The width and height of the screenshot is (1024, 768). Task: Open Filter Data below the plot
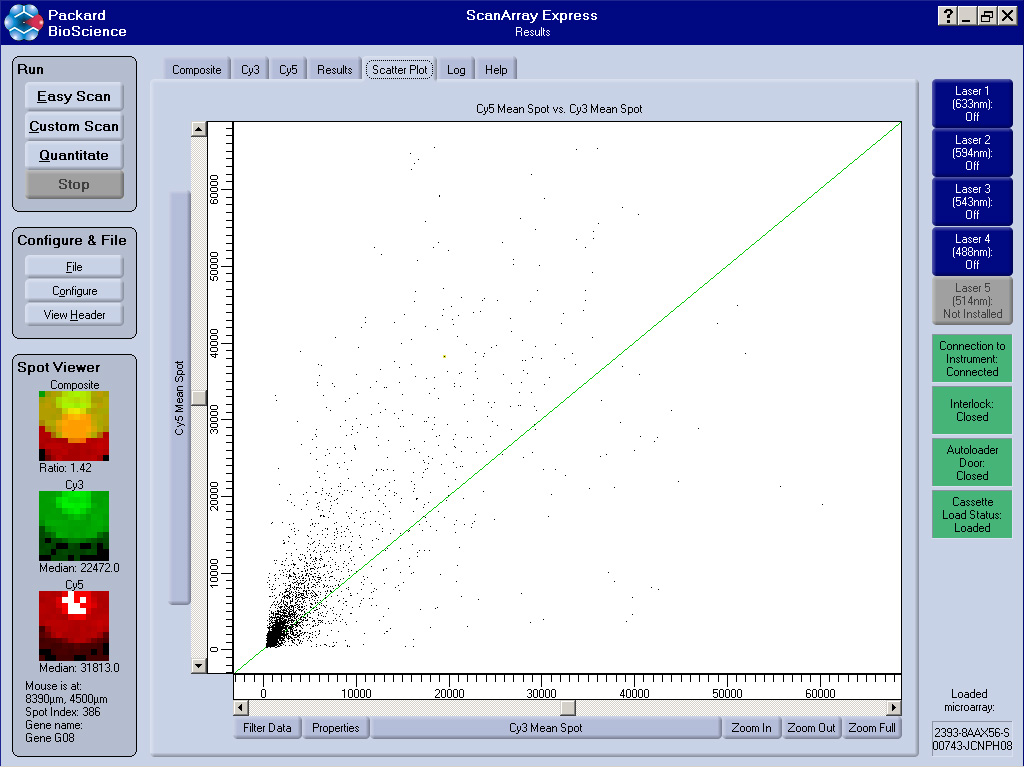[267, 728]
